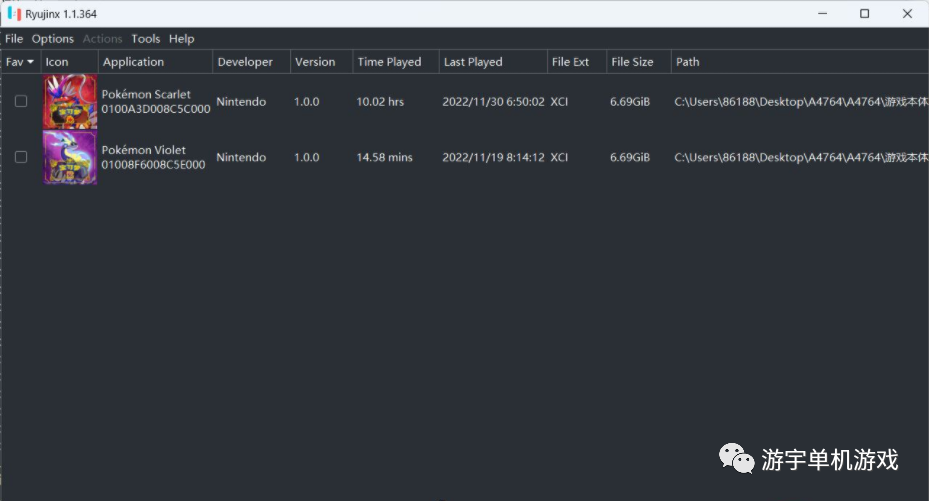Click the file path in Scarlet row
Screen dimensions: 929x501
tap(801, 101)
